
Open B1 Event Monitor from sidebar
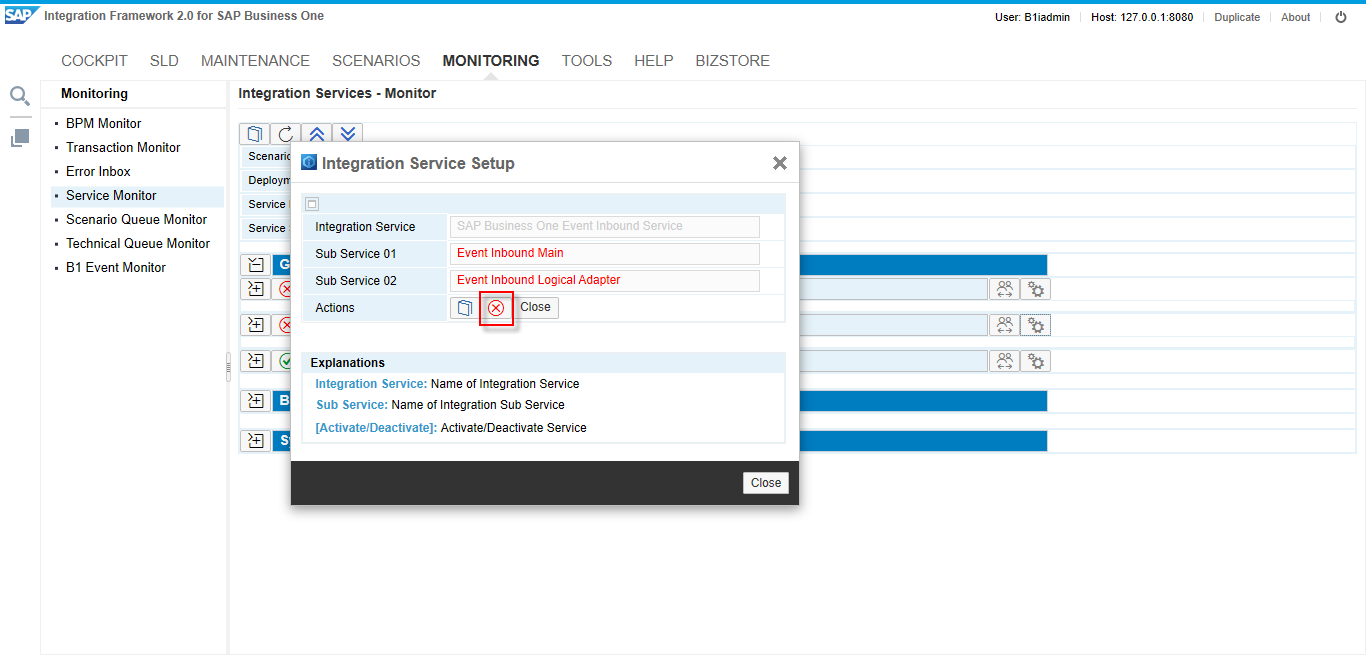click(115, 268)
